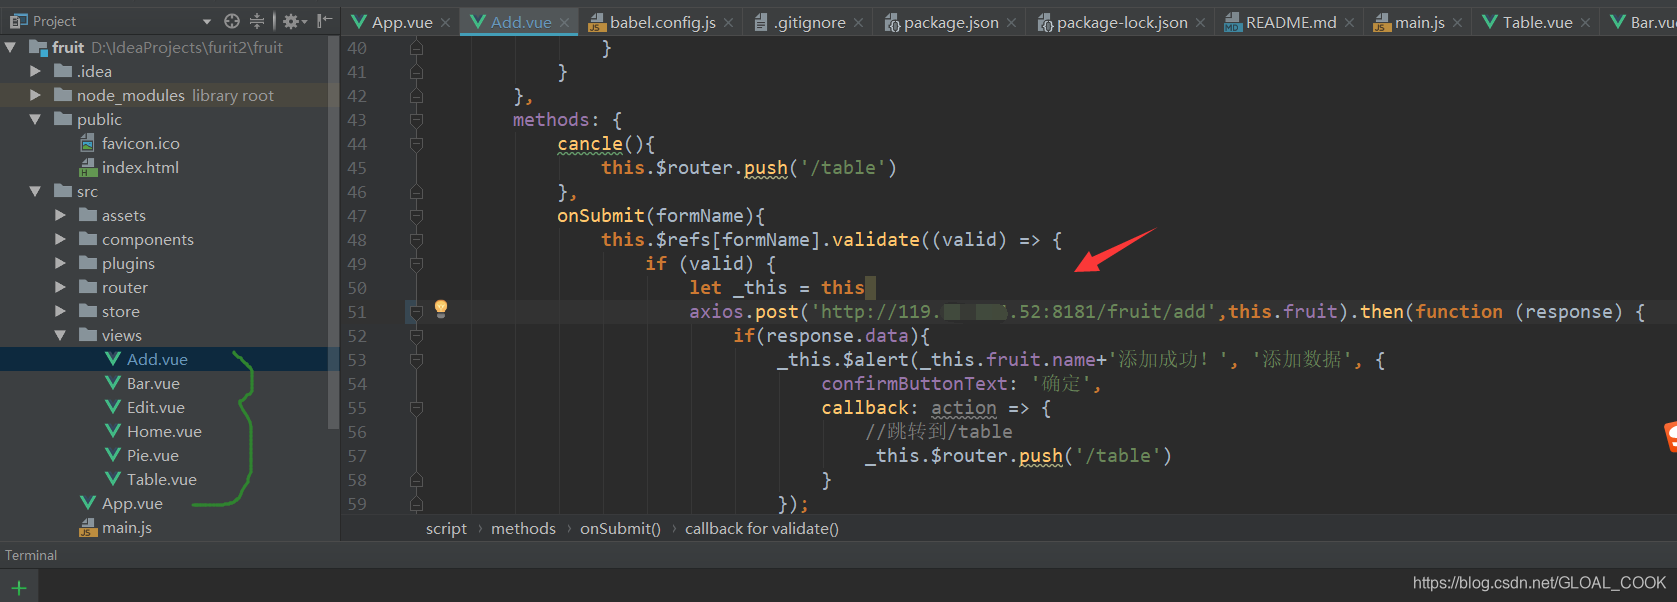Screen dimensions: 1677x602
Task: Click the callback for validate() breadcrumb
Action: click(x=762, y=528)
